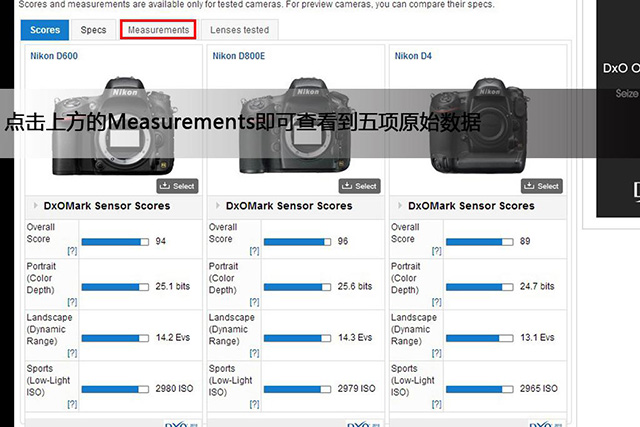This screenshot has width=640, height=427.
Task: Click Nikon D800E overall score bar (96)
Action: tap(297, 242)
